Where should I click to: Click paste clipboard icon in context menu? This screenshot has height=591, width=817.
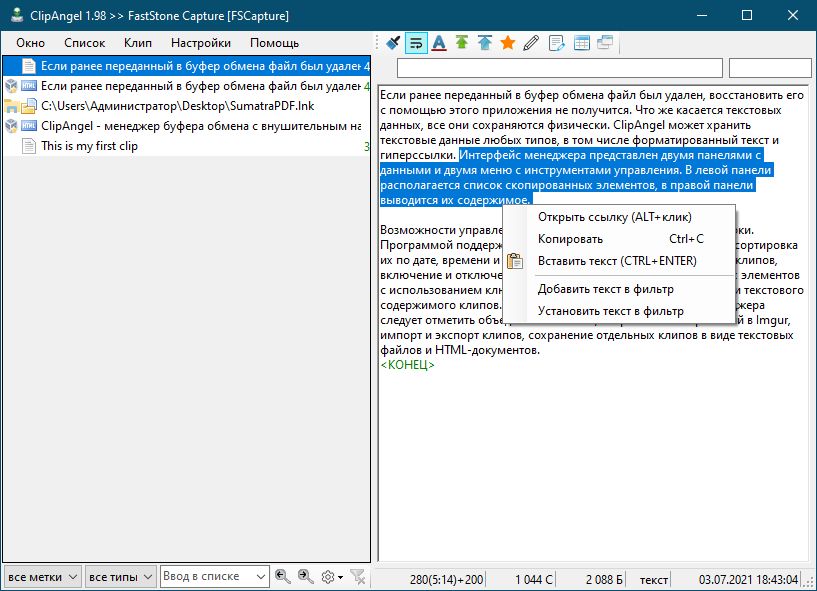click(x=515, y=261)
